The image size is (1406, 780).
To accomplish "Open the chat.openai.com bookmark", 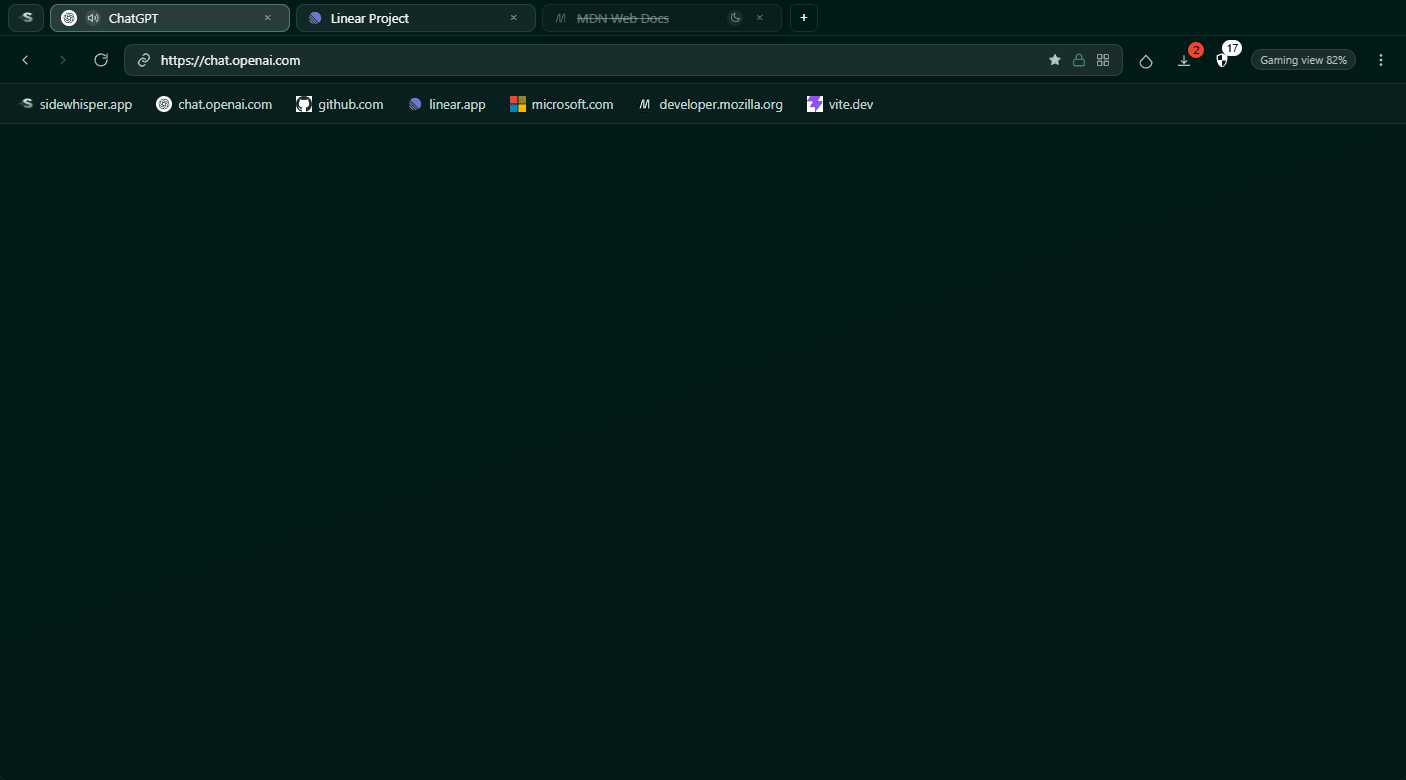I will (x=214, y=104).
